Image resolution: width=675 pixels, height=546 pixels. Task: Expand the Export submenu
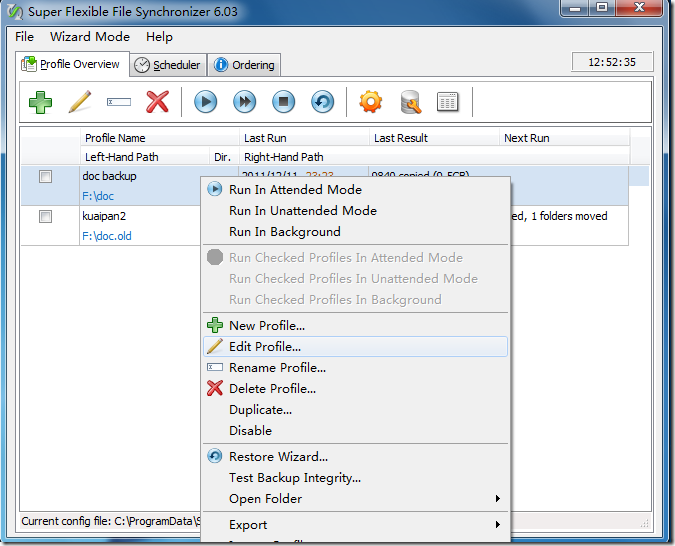click(356, 525)
